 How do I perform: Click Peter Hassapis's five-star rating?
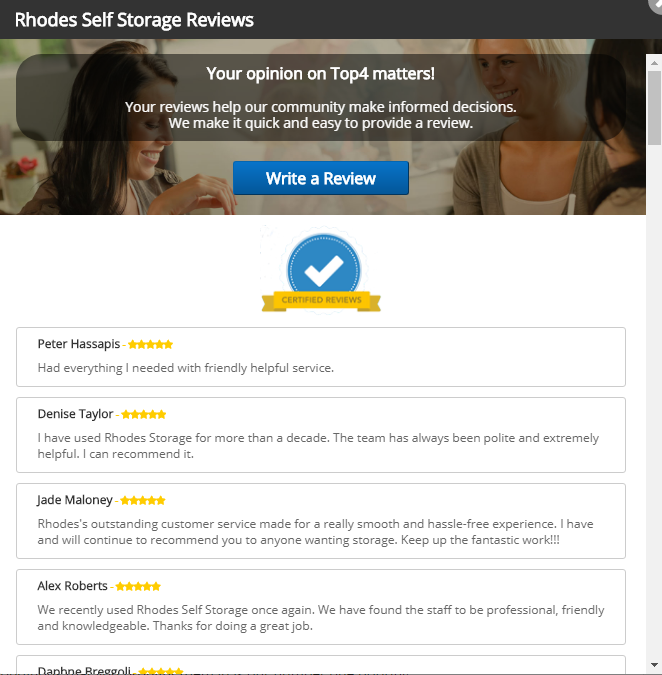tap(150, 344)
